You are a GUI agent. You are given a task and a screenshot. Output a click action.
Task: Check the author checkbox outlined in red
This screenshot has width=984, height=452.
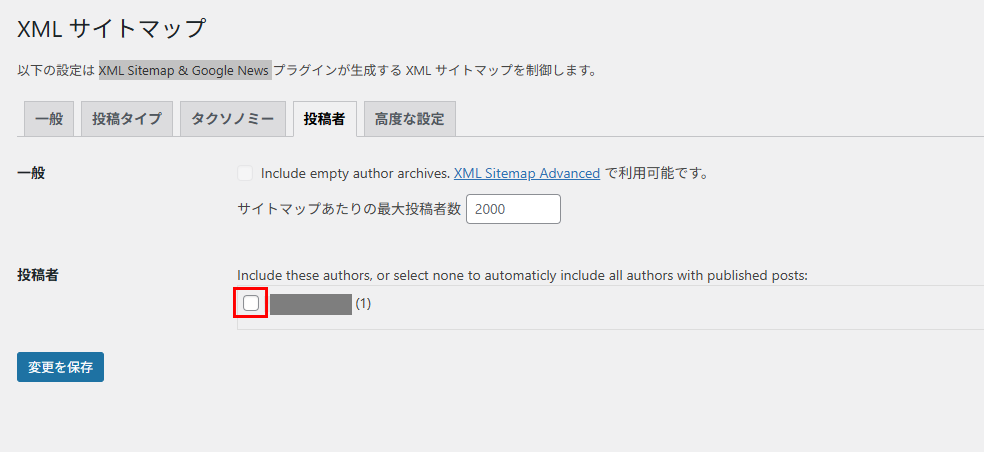click(251, 303)
